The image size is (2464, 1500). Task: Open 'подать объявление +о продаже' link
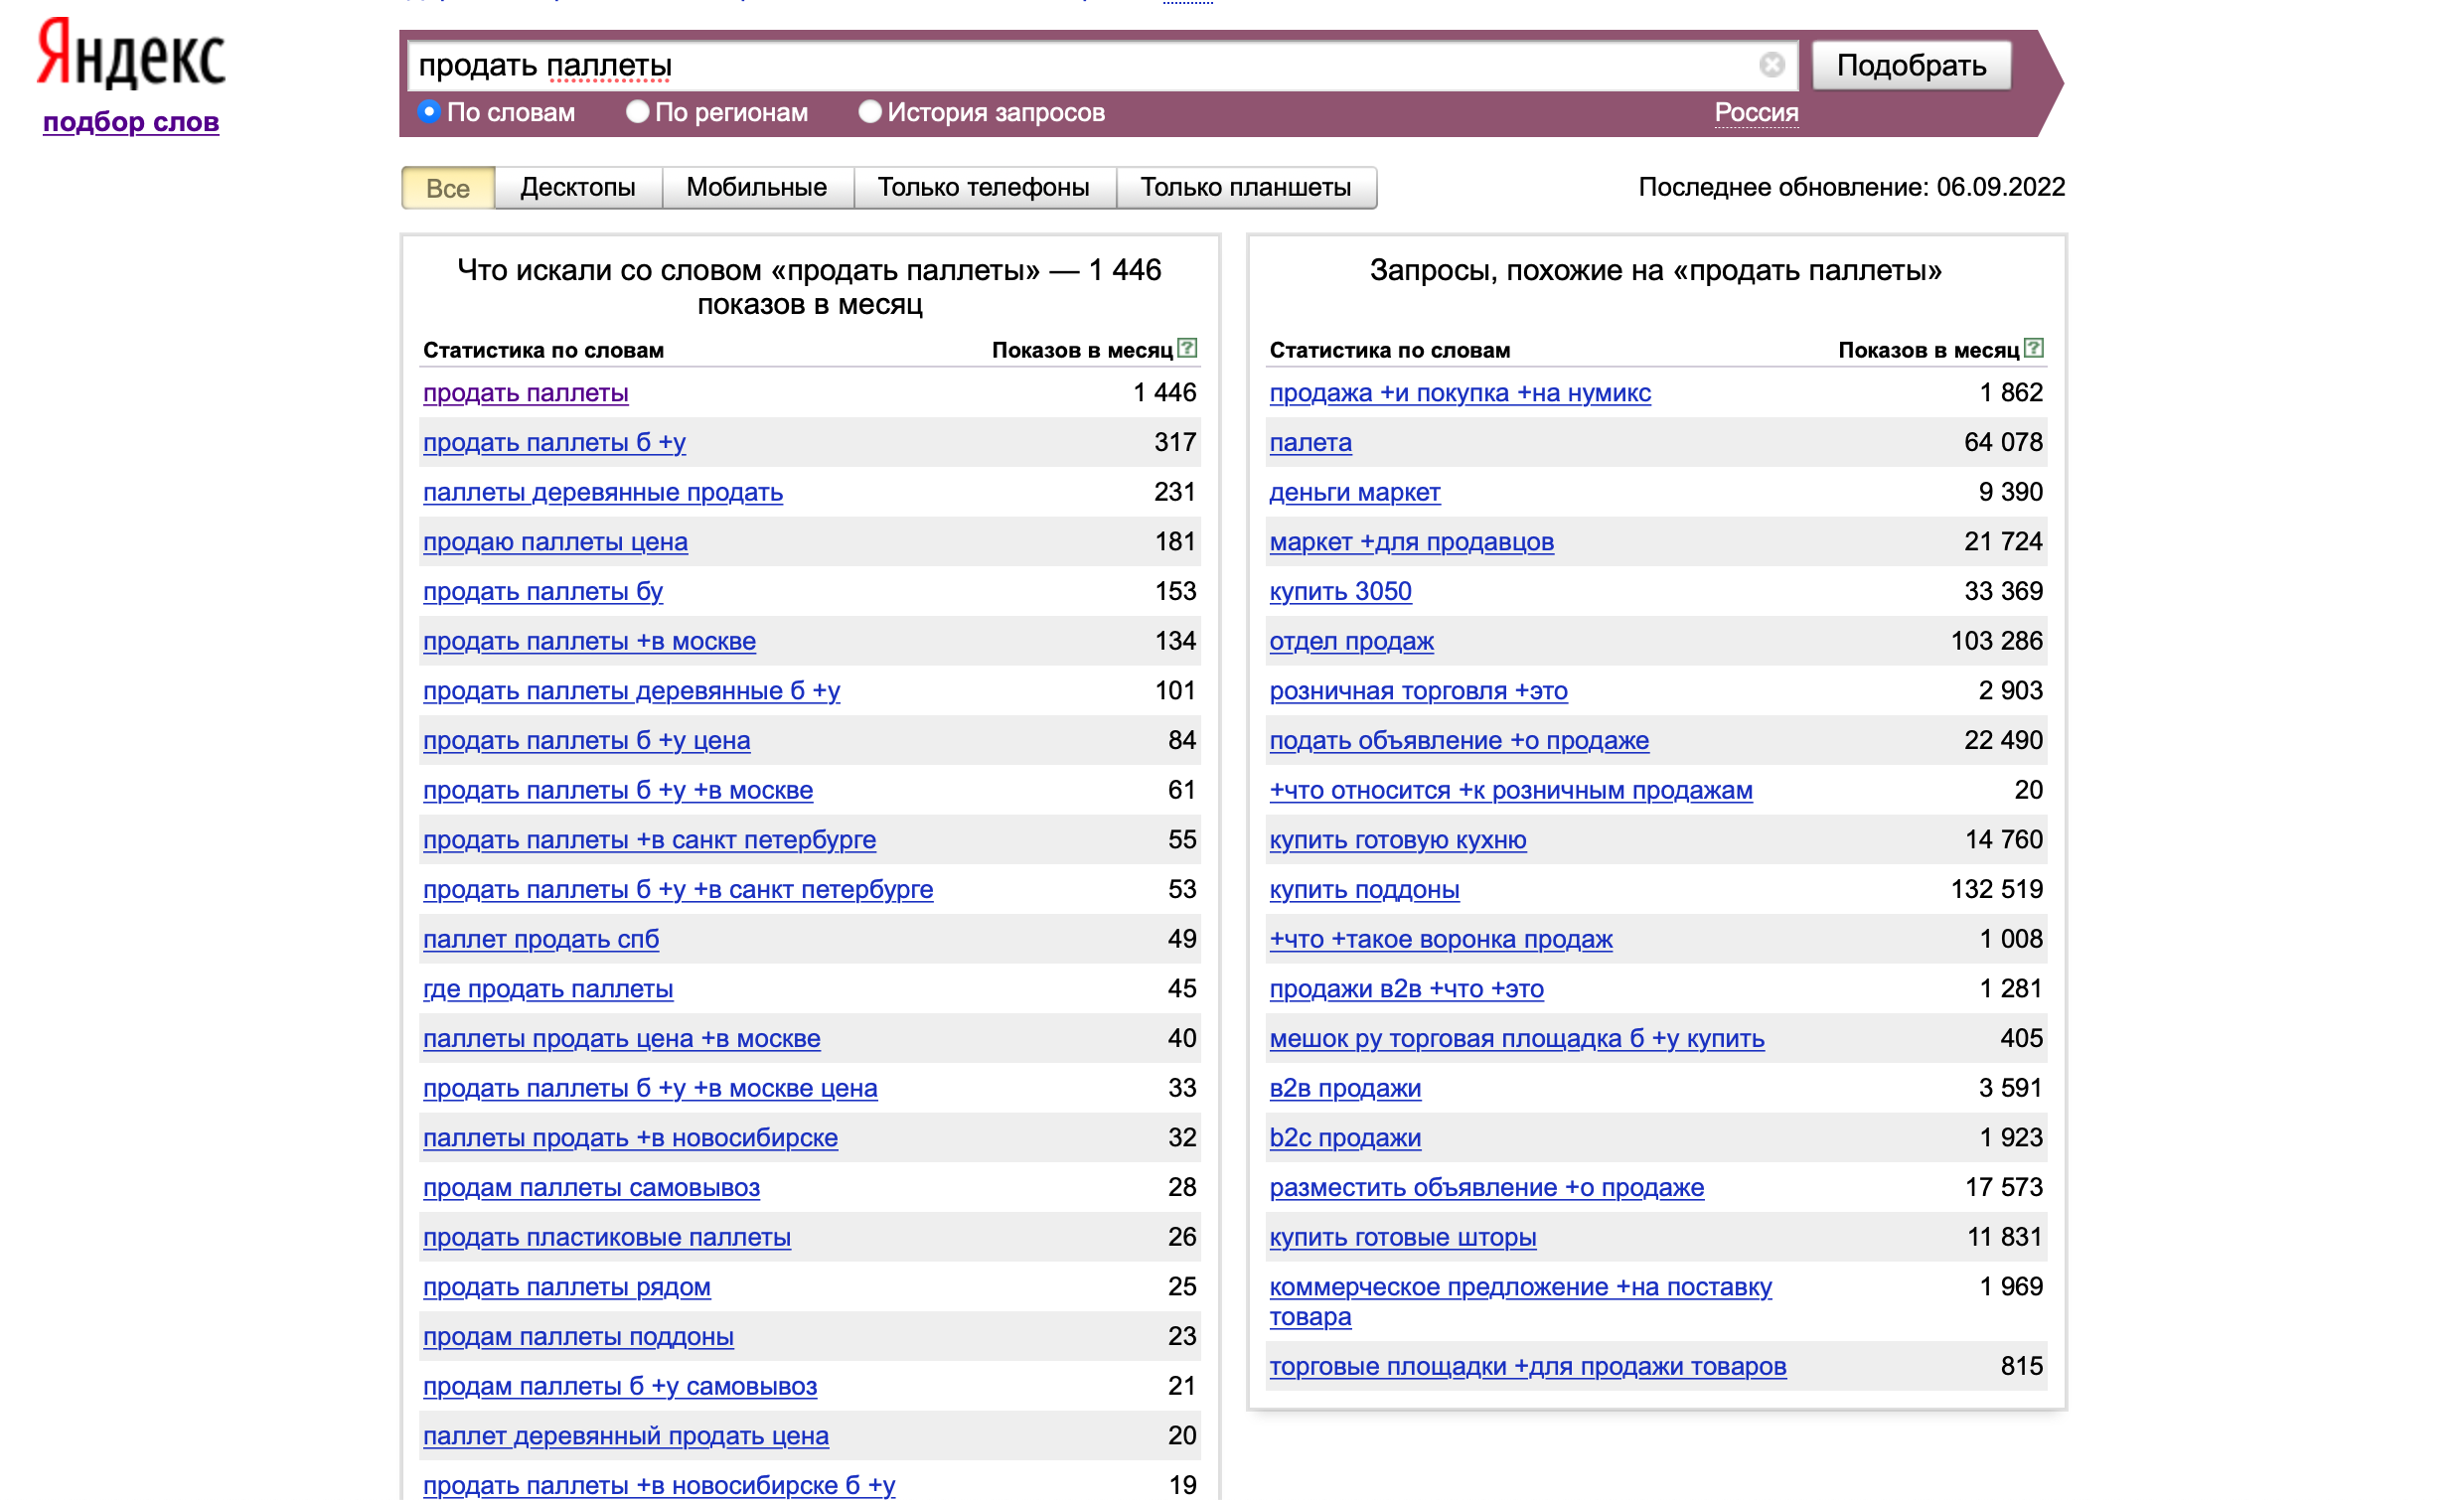click(x=1459, y=741)
